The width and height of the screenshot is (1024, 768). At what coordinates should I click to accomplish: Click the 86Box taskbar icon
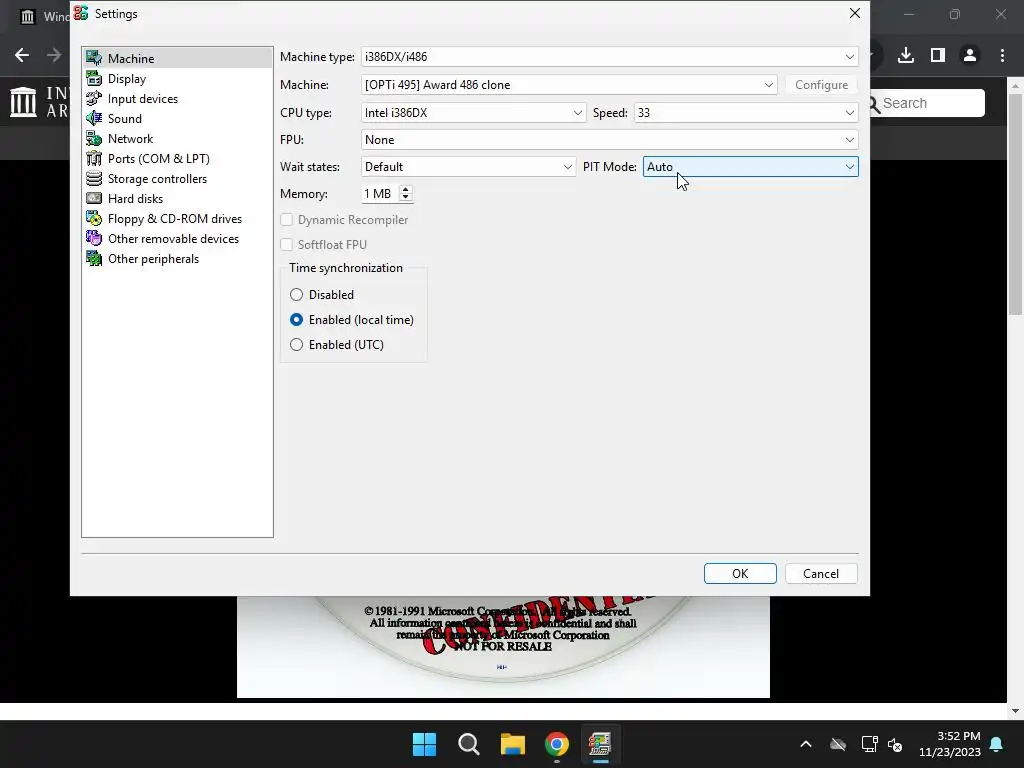(600, 744)
